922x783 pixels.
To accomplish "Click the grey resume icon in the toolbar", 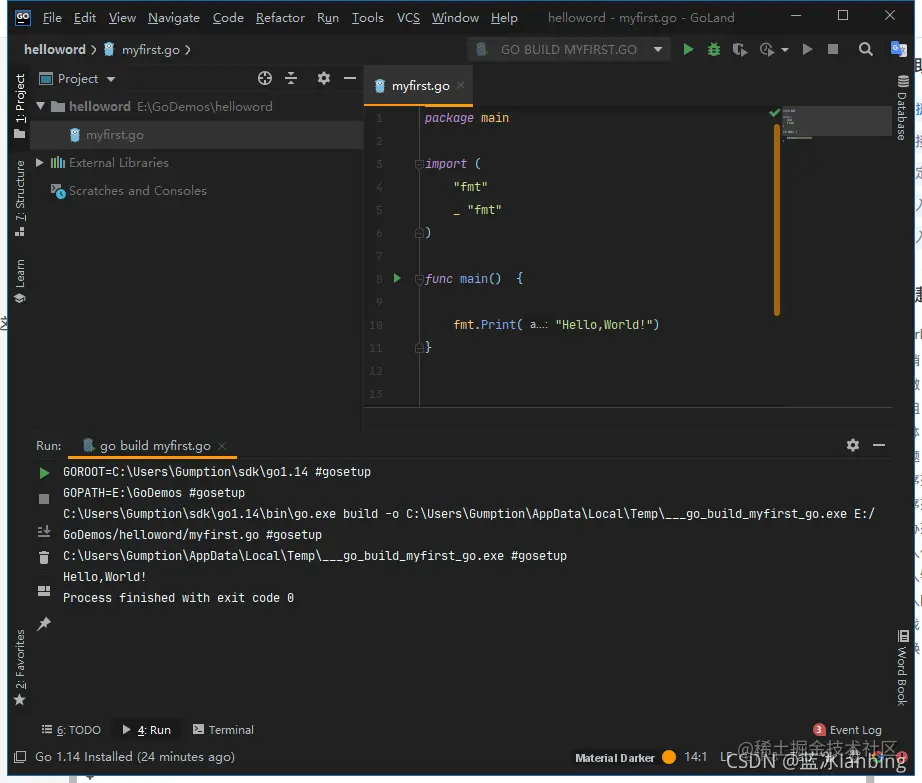I will [807, 49].
